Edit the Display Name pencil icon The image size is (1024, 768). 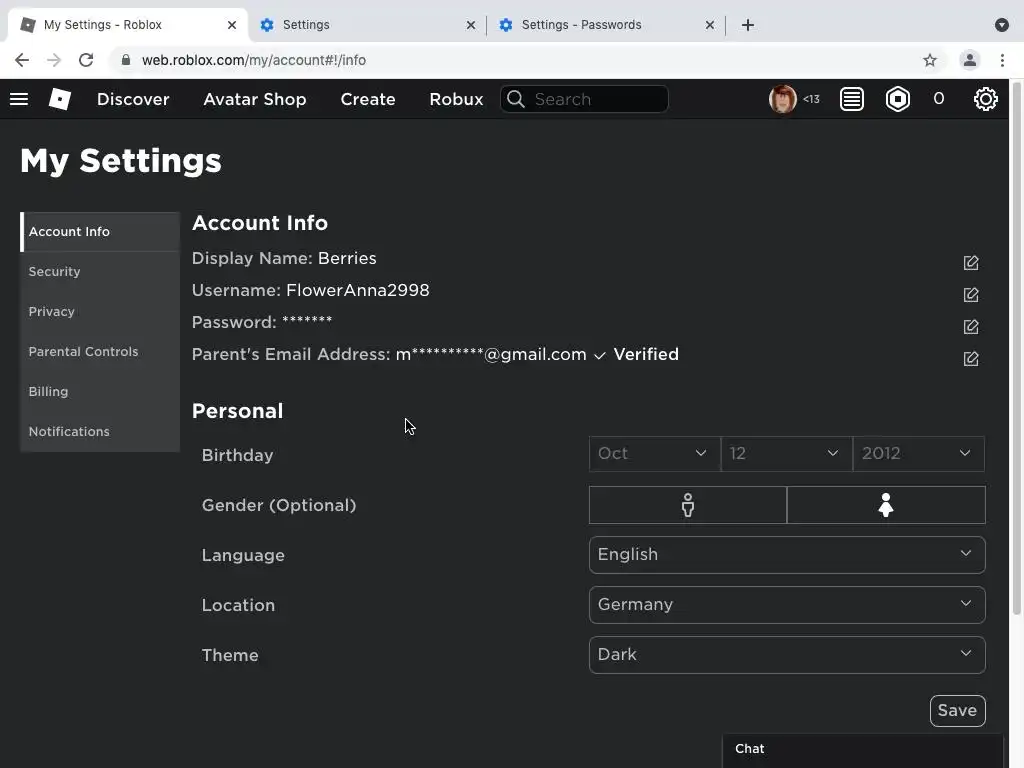pyautogui.click(x=971, y=263)
